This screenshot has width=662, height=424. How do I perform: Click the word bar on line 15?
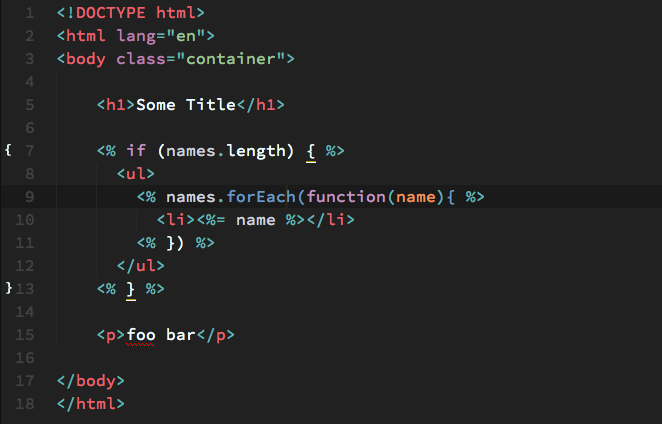pyautogui.click(x=180, y=335)
